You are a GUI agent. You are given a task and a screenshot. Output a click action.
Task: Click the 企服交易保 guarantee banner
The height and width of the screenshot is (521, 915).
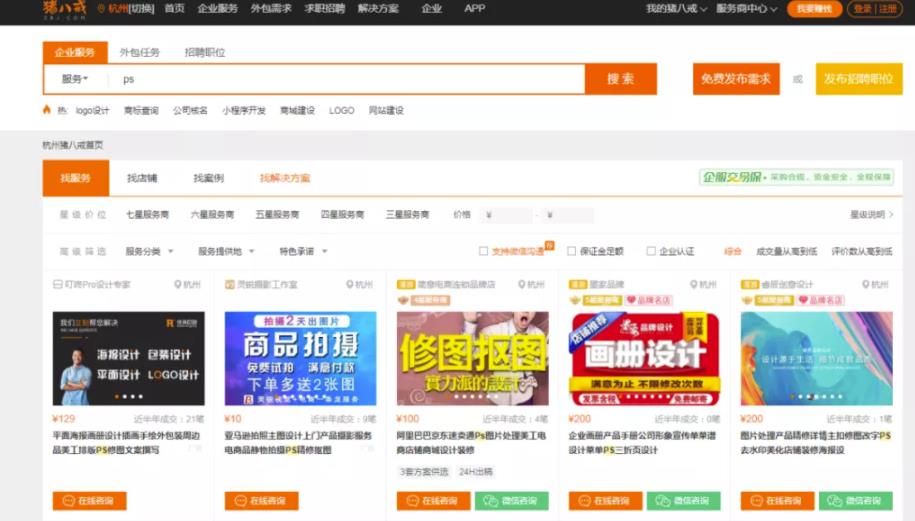pyautogui.click(x=796, y=177)
